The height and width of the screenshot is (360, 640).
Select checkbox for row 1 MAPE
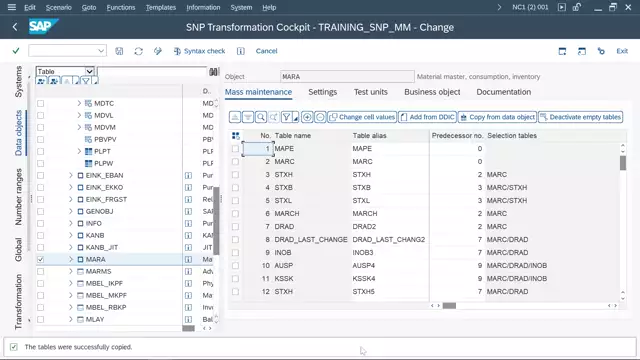point(235,149)
